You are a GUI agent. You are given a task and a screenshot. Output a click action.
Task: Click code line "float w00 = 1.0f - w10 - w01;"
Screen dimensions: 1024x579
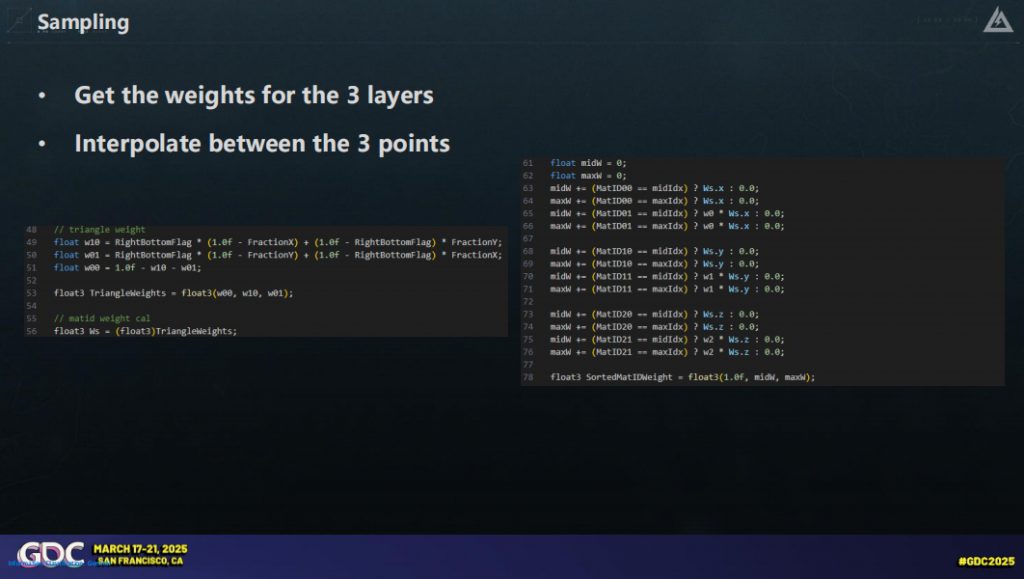click(x=127, y=268)
